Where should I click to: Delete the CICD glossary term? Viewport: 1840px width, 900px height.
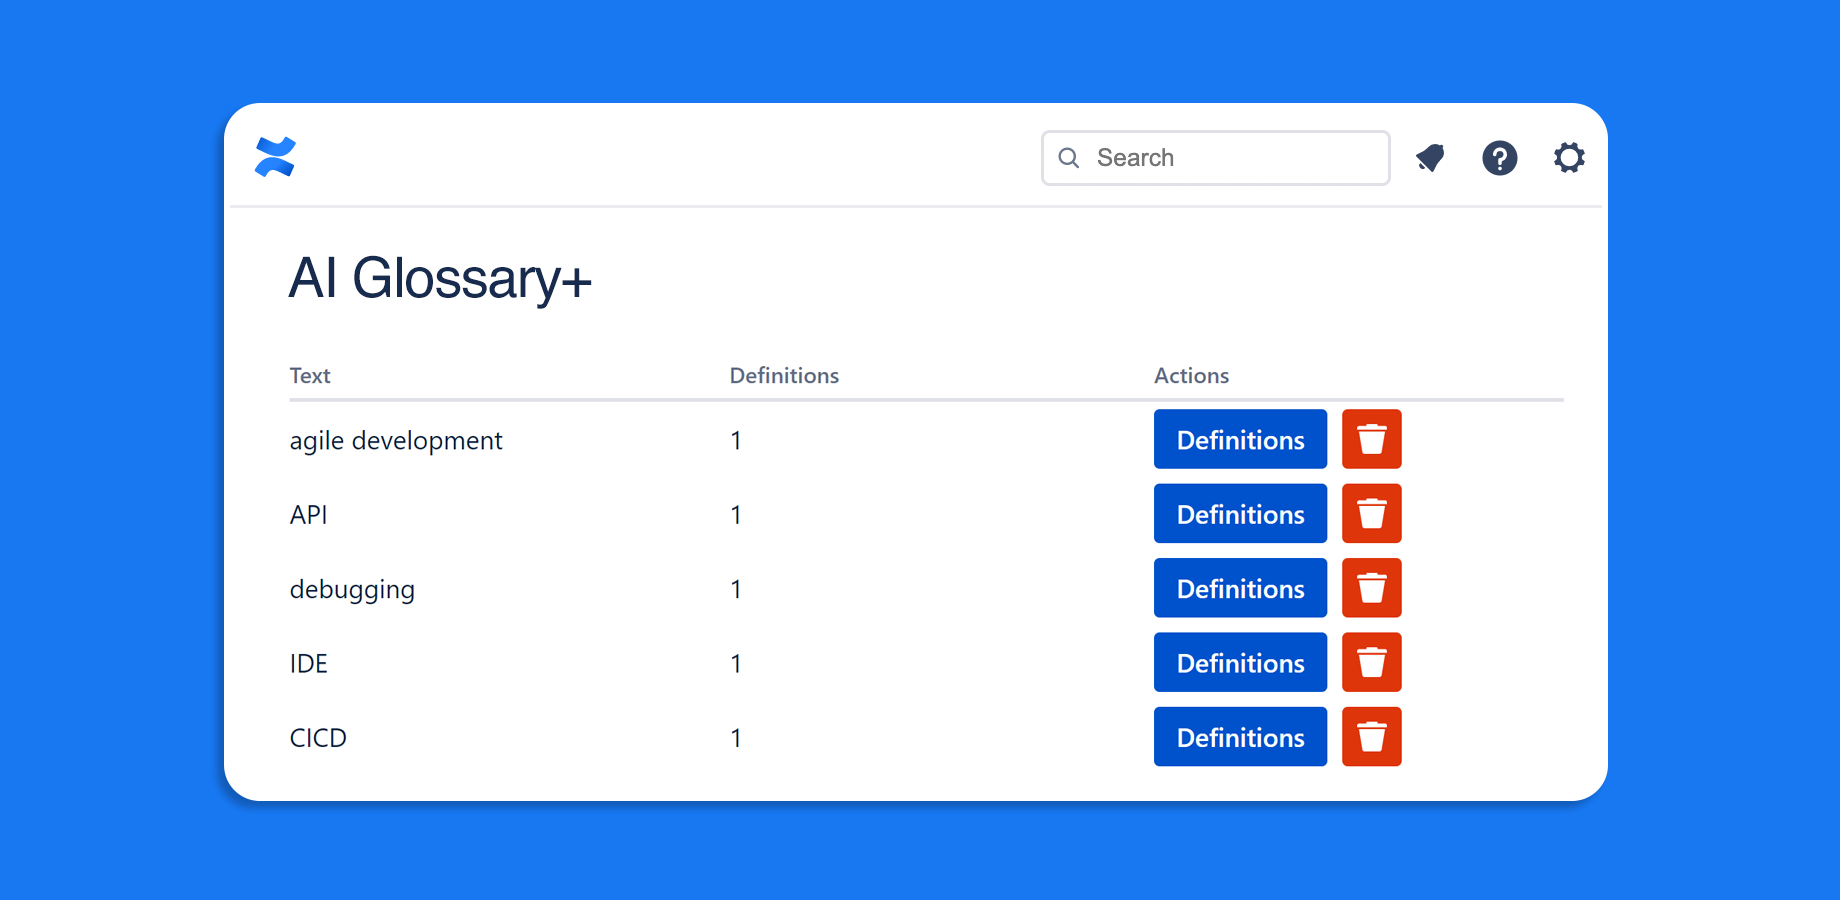tap(1371, 737)
